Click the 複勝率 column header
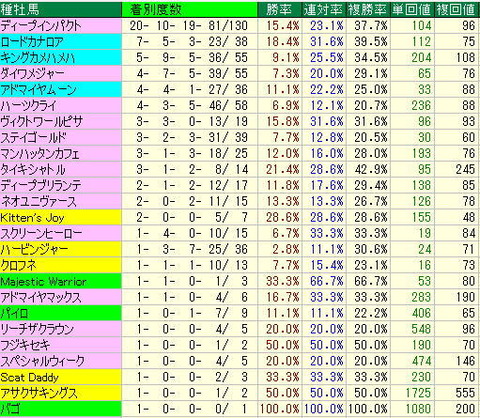The image size is (480, 418). click(368, 9)
